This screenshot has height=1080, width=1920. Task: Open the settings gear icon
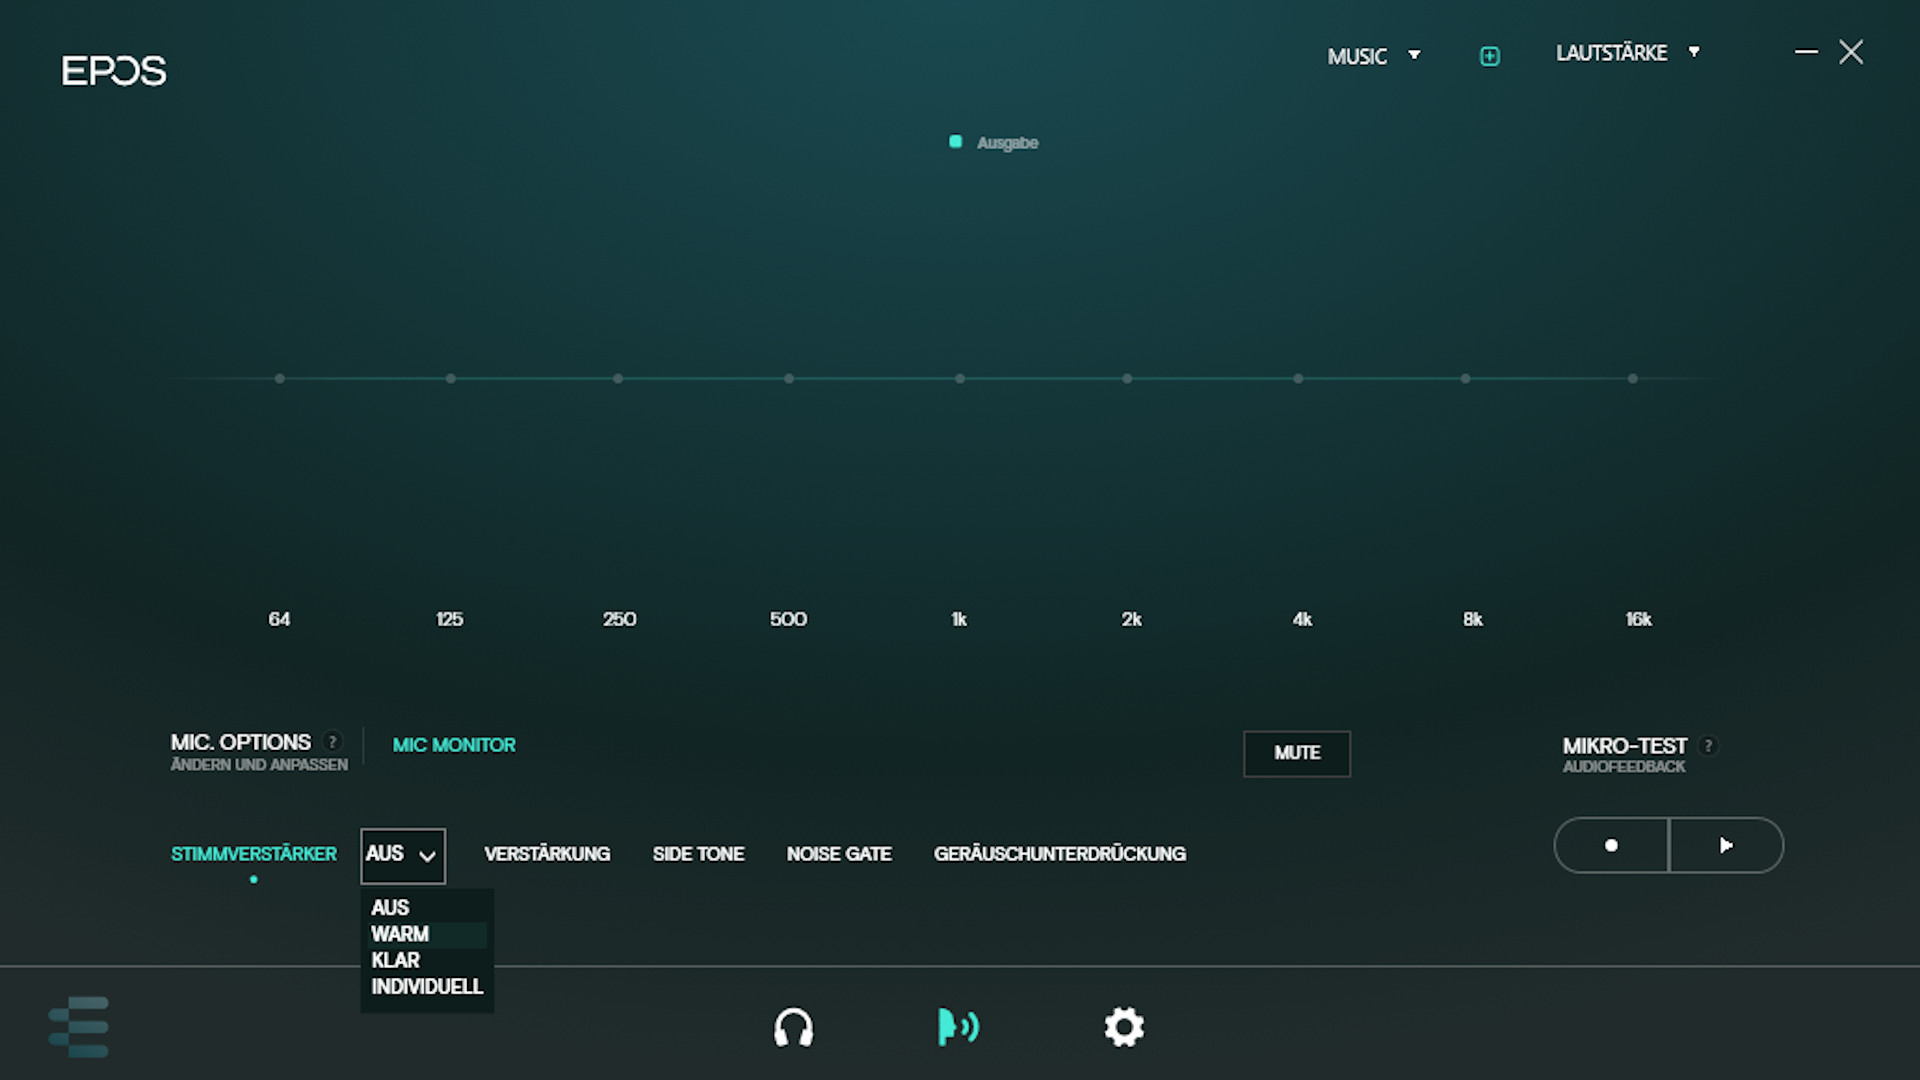1123,1027
